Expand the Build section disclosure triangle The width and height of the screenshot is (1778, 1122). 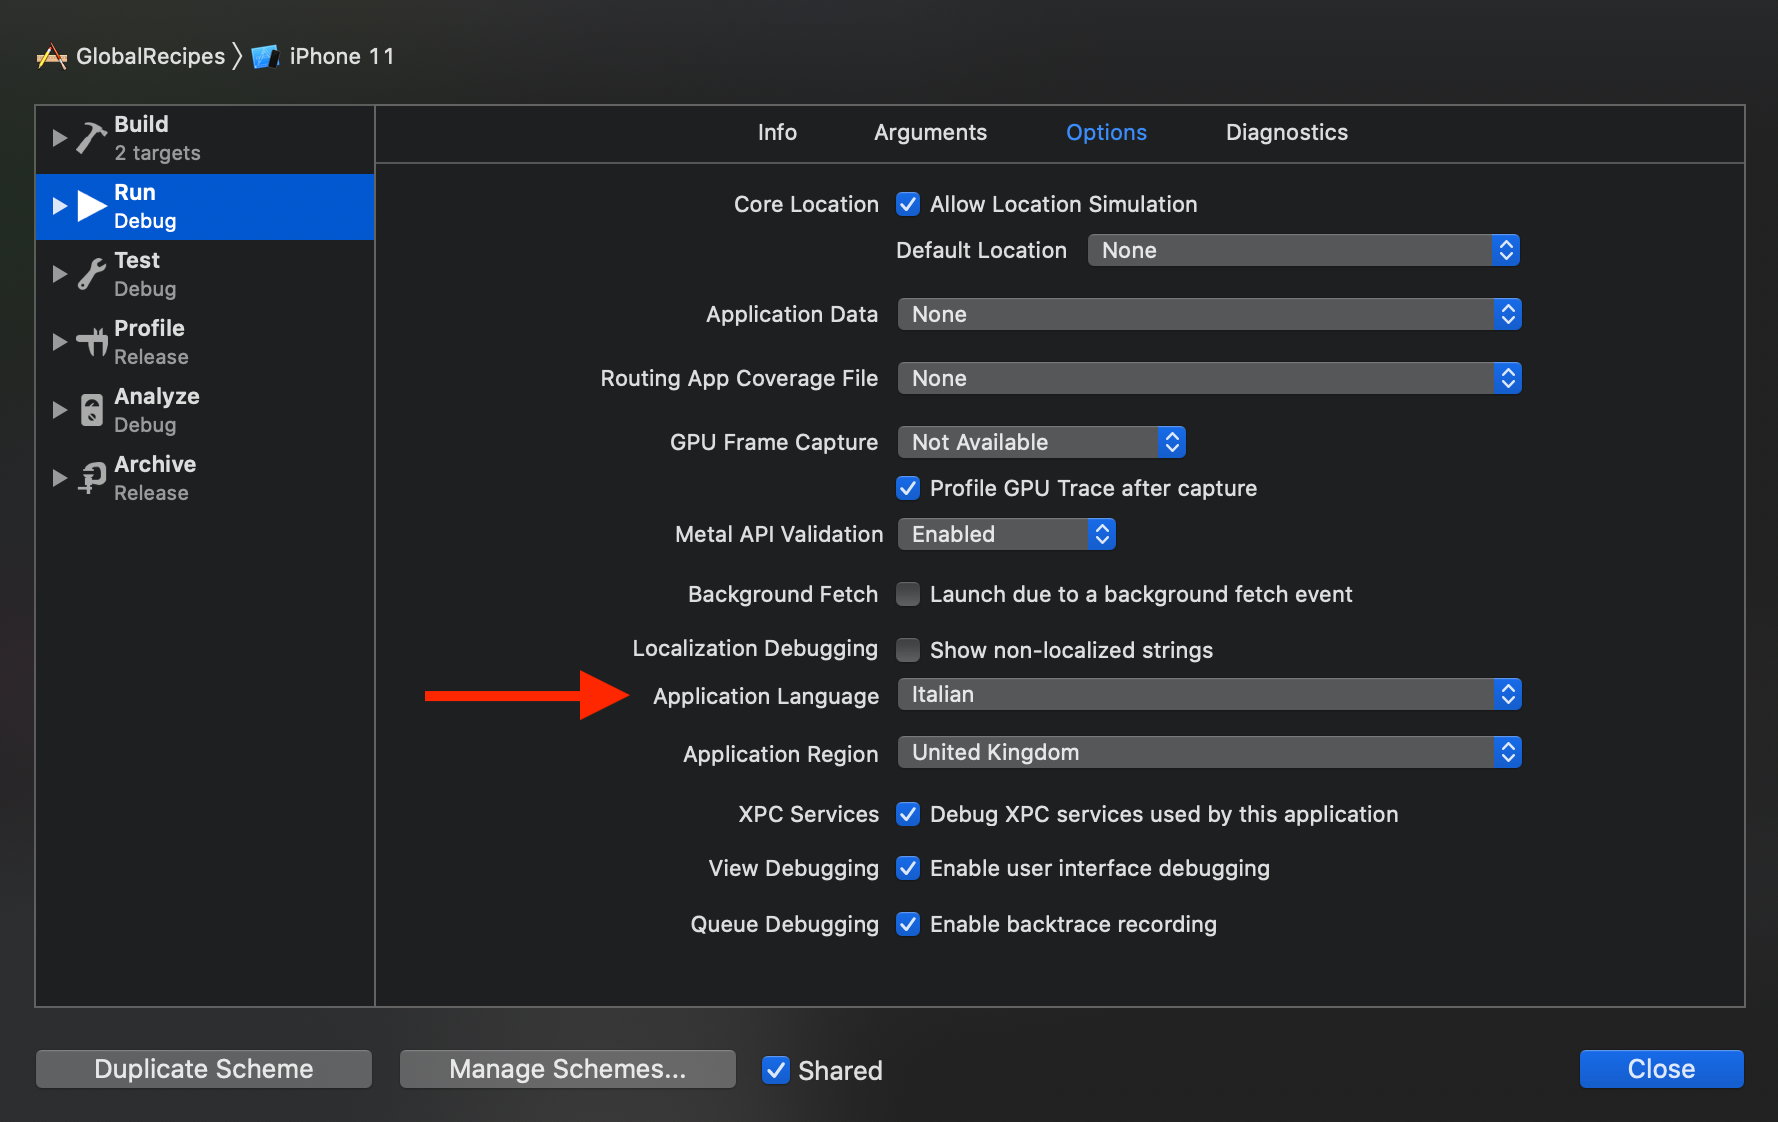(x=58, y=137)
